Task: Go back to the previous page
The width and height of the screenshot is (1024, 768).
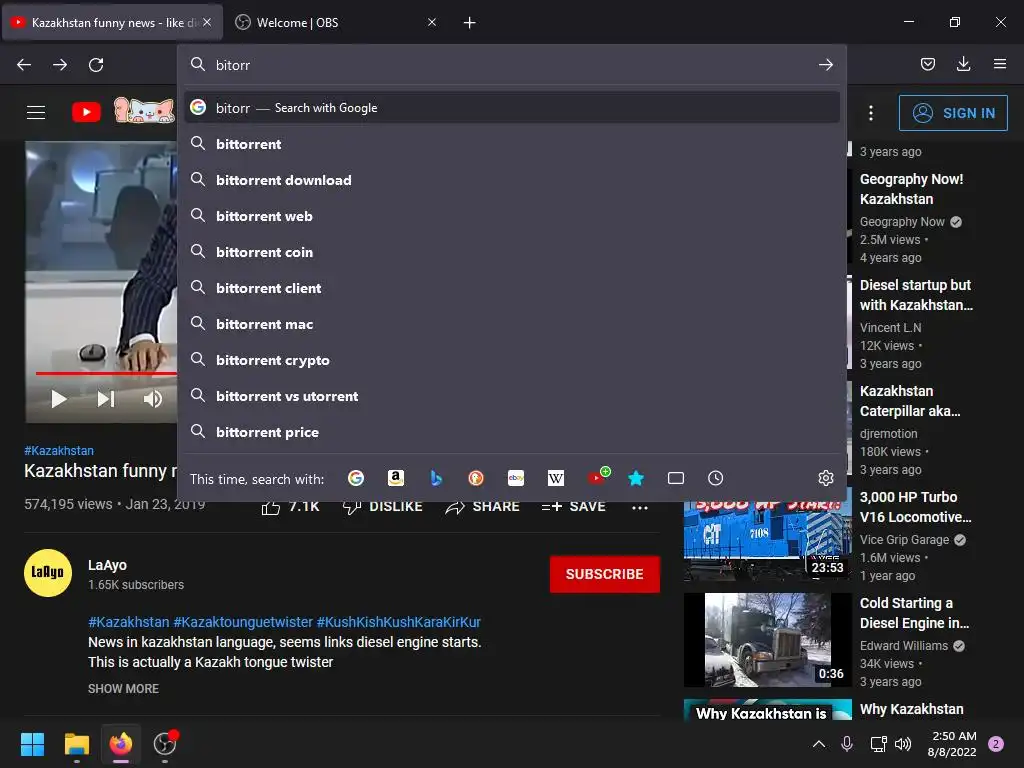Action: tap(24, 65)
